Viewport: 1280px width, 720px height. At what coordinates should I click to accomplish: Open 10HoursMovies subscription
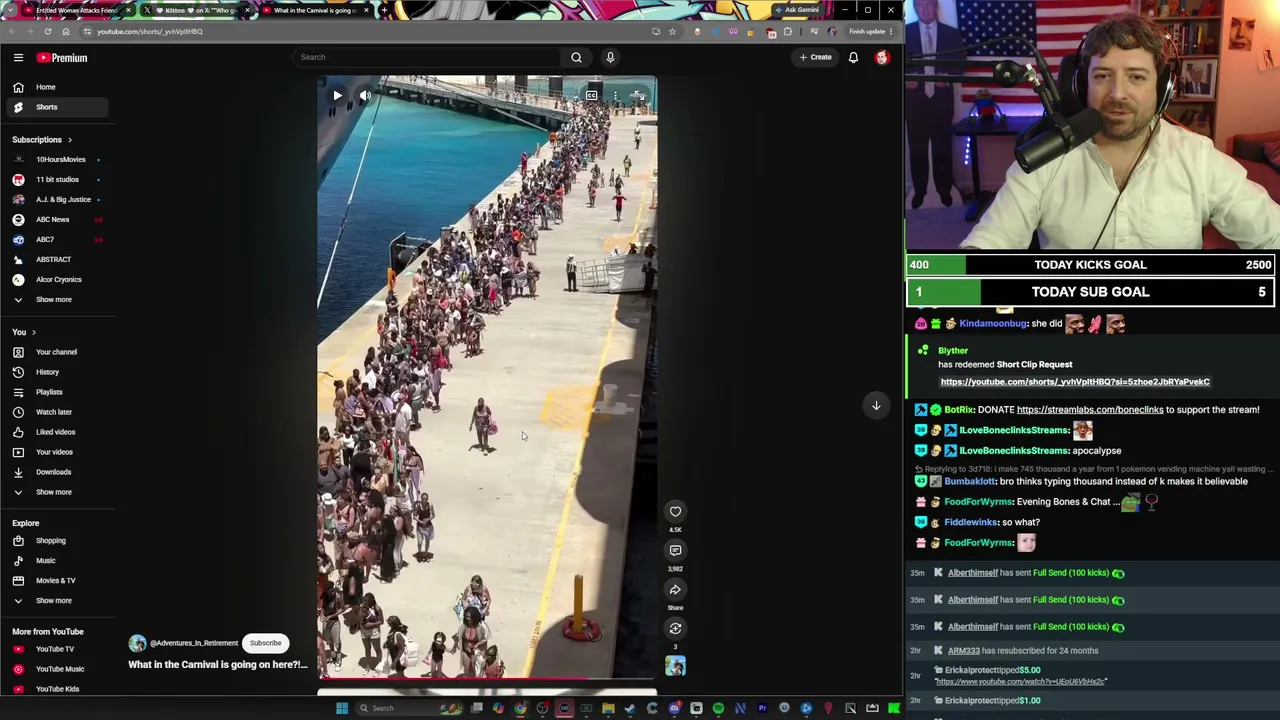[x=58, y=160]
